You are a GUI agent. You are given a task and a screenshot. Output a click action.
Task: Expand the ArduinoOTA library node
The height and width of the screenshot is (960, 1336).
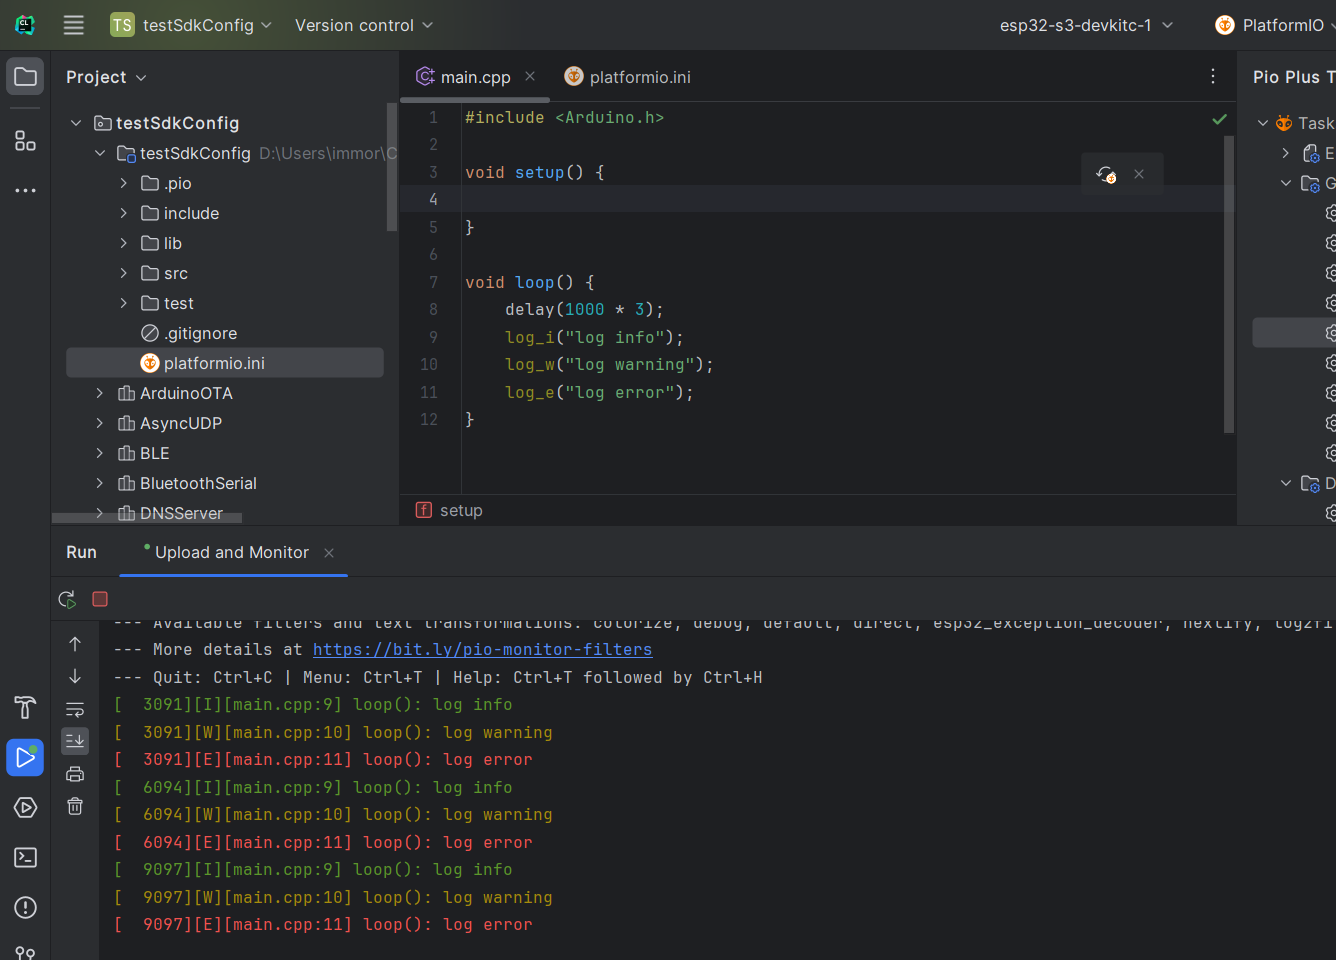click(x=100, y=393)
